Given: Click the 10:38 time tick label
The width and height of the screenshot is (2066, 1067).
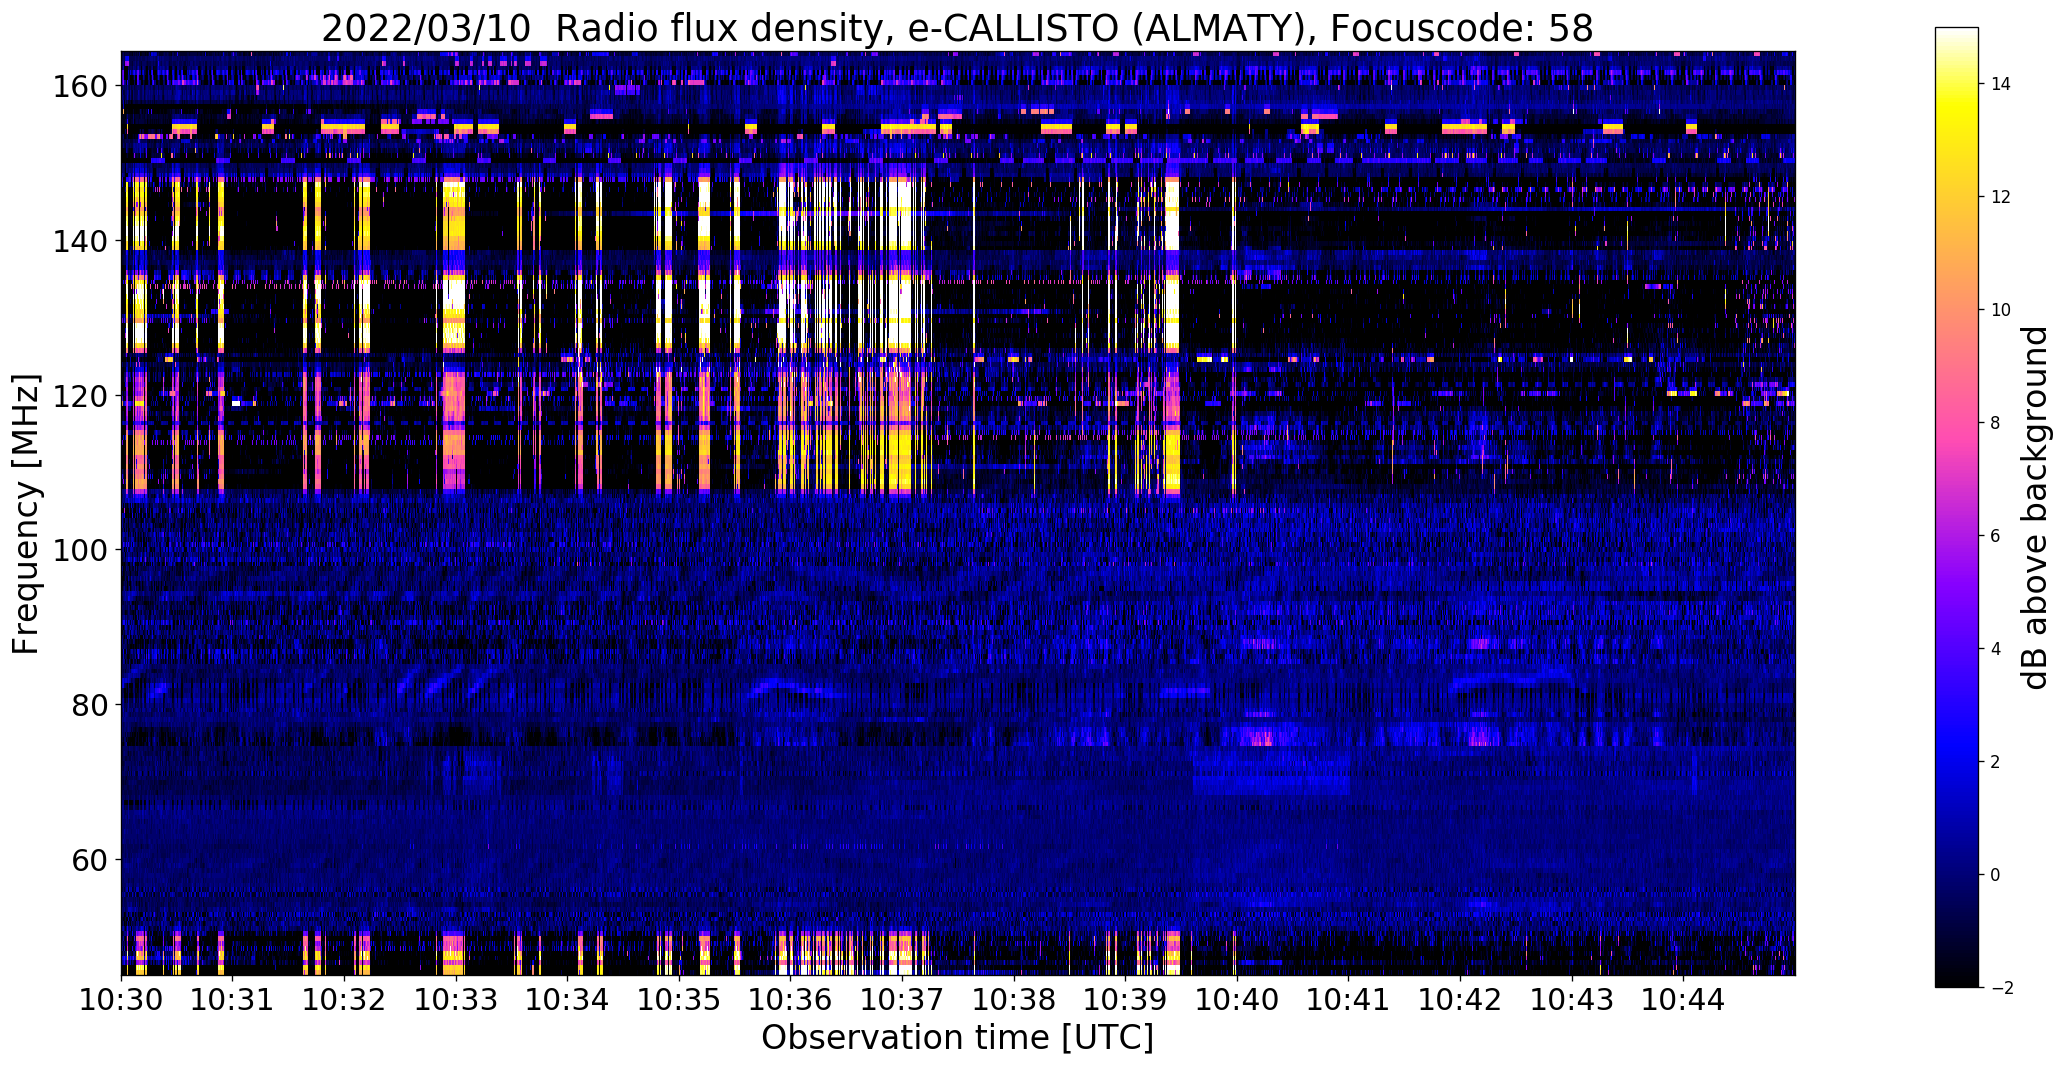Looking at the screenshot, I should (1014, 999).
